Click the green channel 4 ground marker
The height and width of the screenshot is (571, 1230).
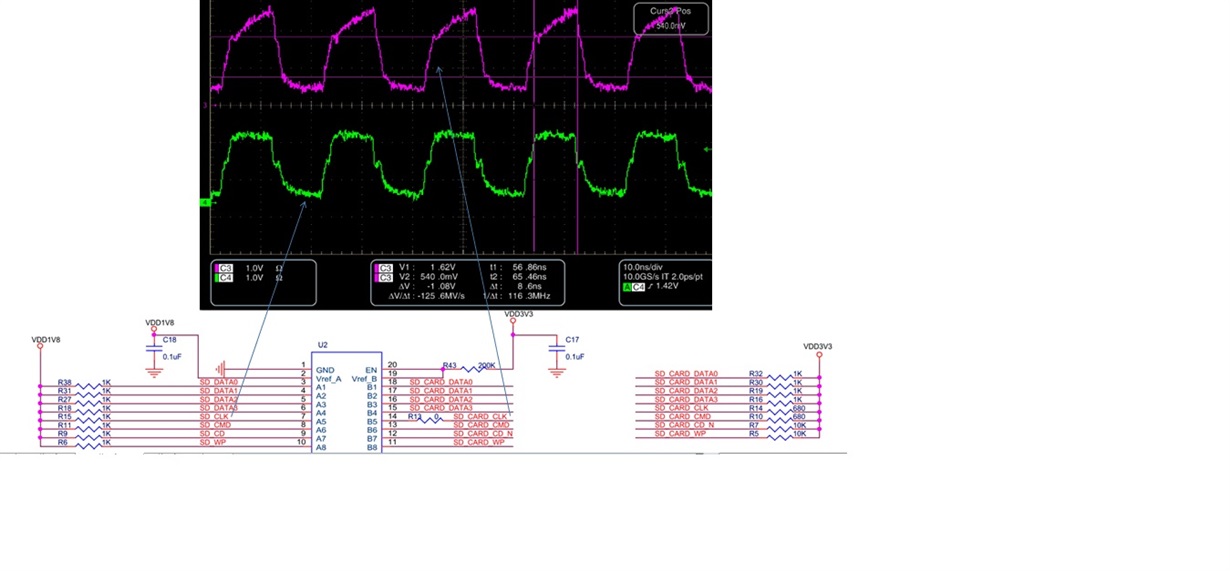(204, 204)
